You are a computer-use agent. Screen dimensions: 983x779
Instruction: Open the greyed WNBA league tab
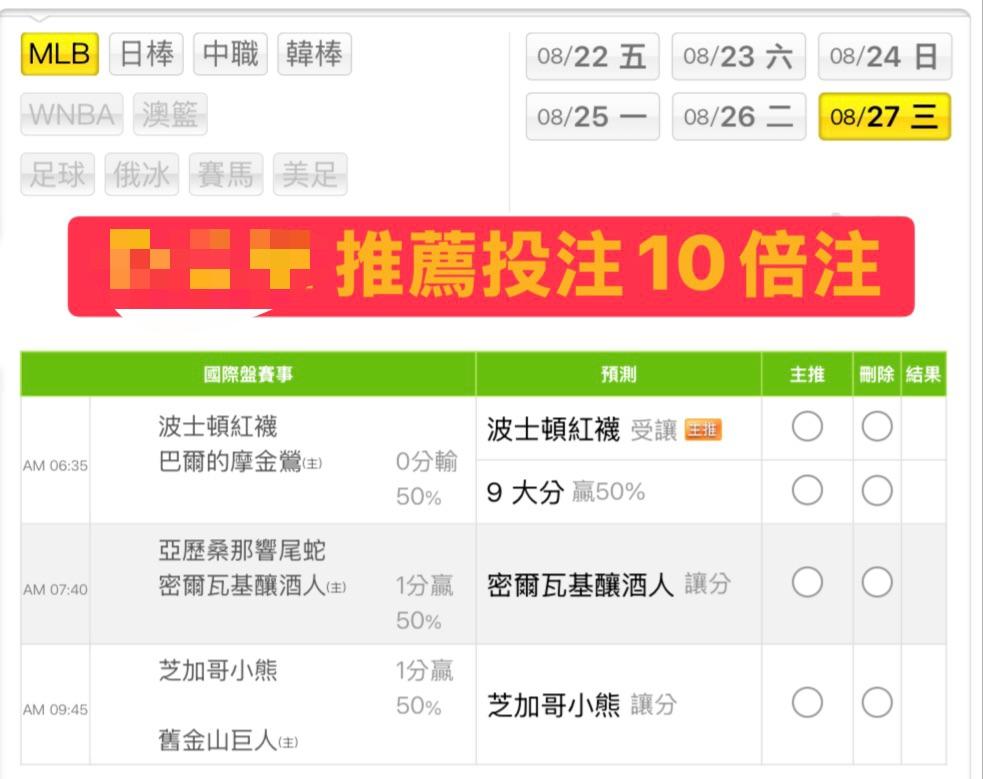71,114
